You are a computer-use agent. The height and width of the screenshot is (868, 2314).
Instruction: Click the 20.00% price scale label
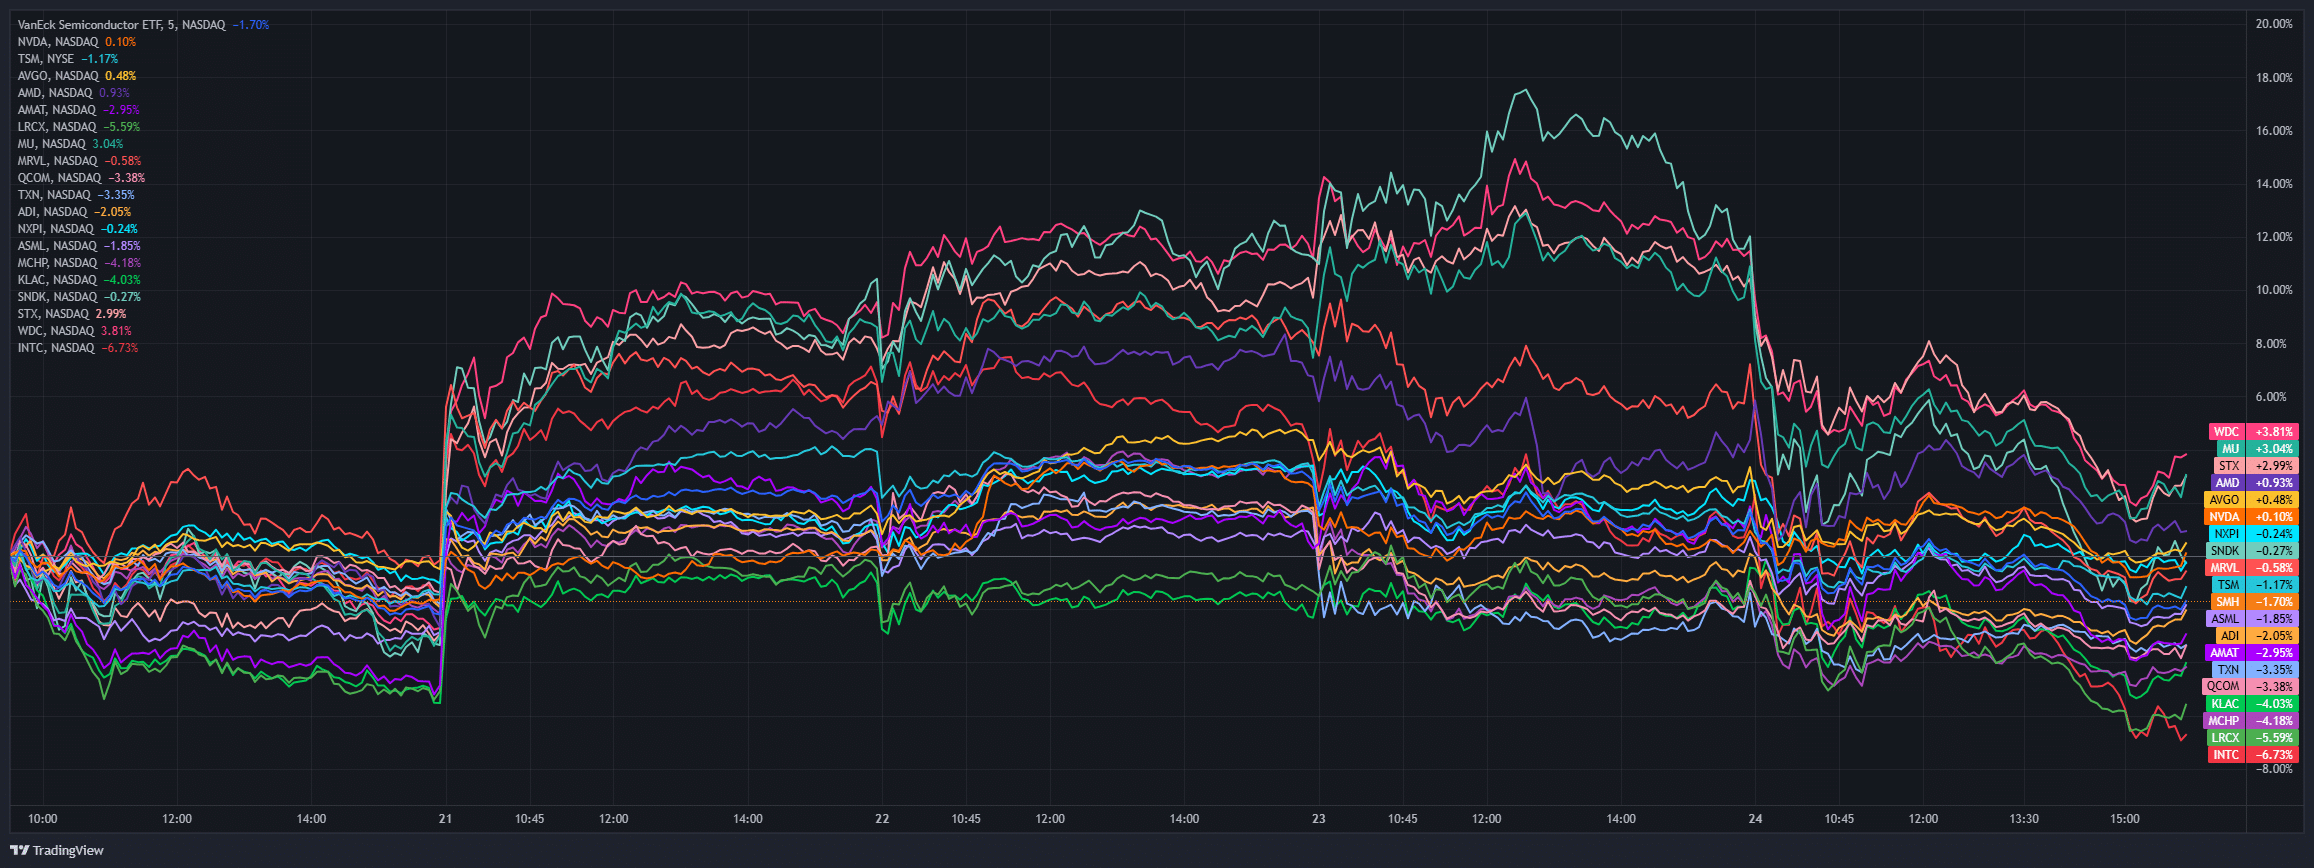click(x=2274, y=24)
